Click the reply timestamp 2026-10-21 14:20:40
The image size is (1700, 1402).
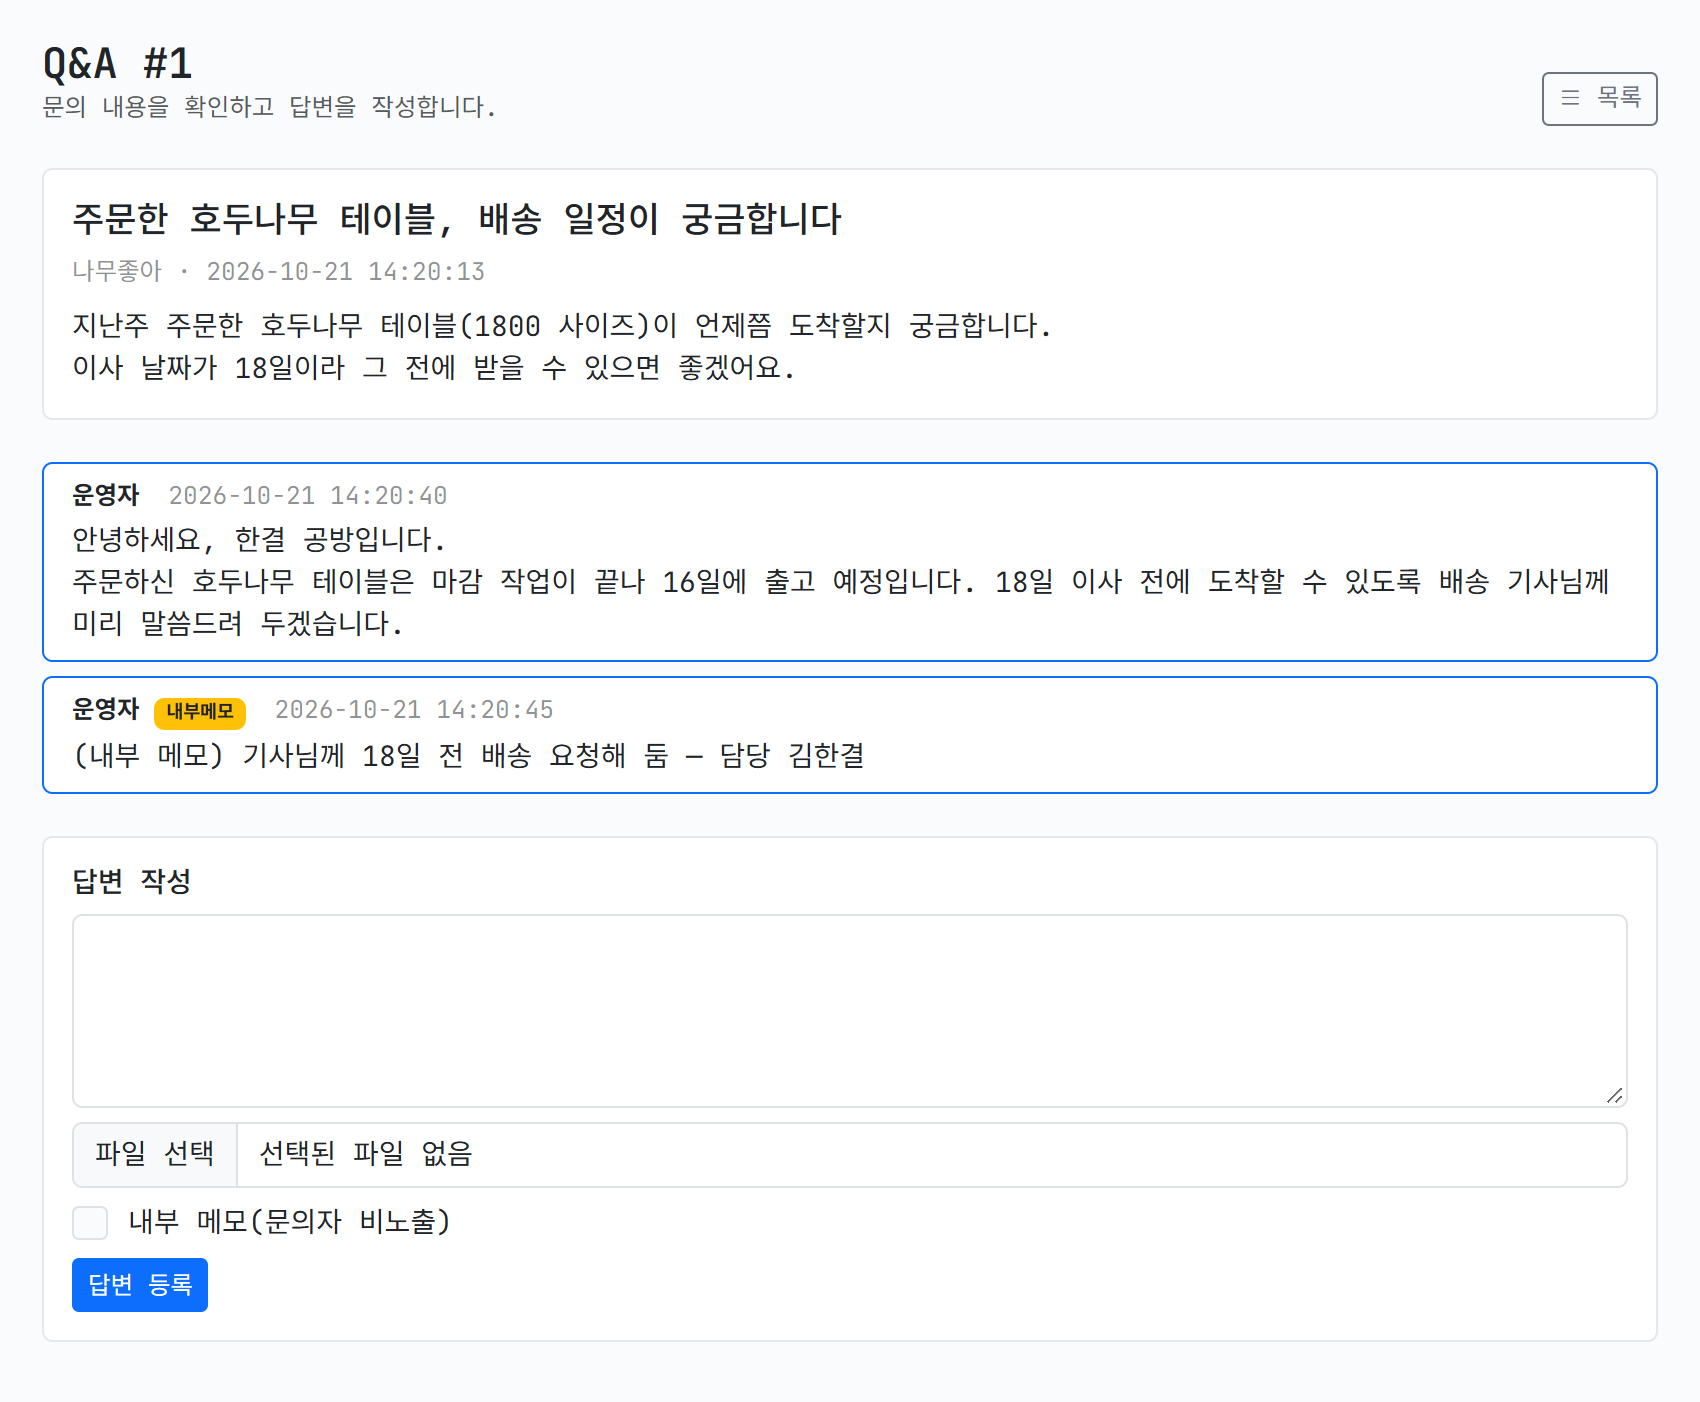(307, 495)
